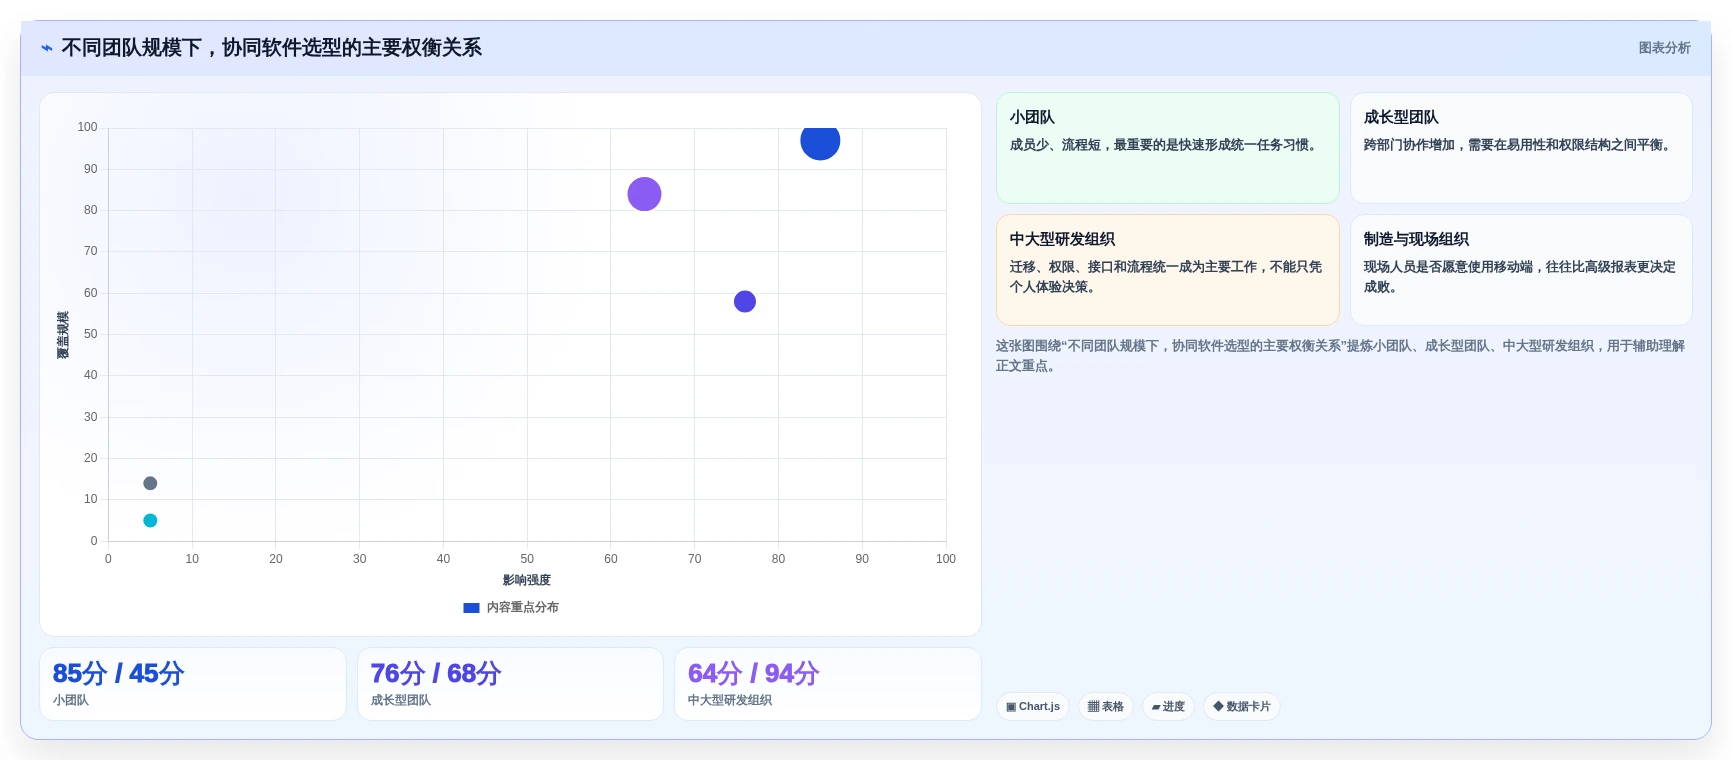
Task: Click the 进度 tag chip
Action: [x=1168, y=707]
